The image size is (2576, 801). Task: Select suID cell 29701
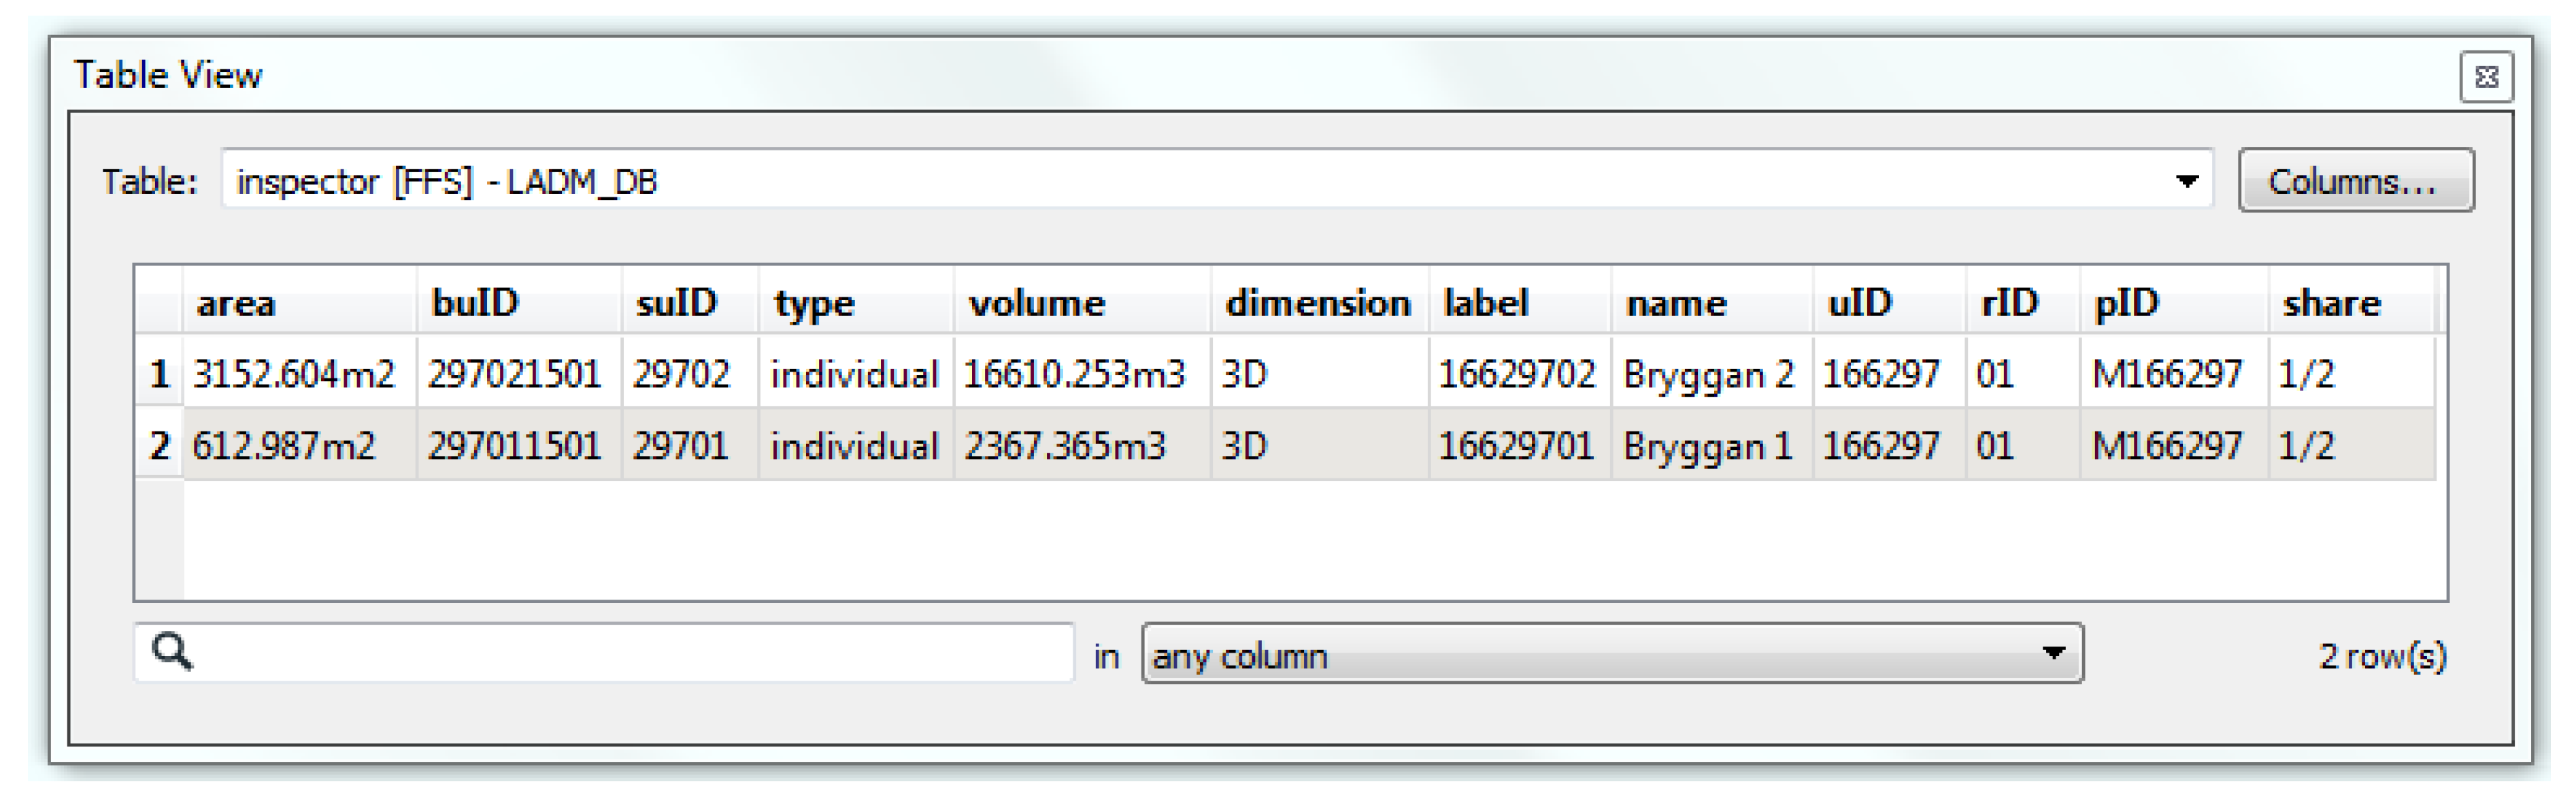pyautogui.click(x=690, y=444)
